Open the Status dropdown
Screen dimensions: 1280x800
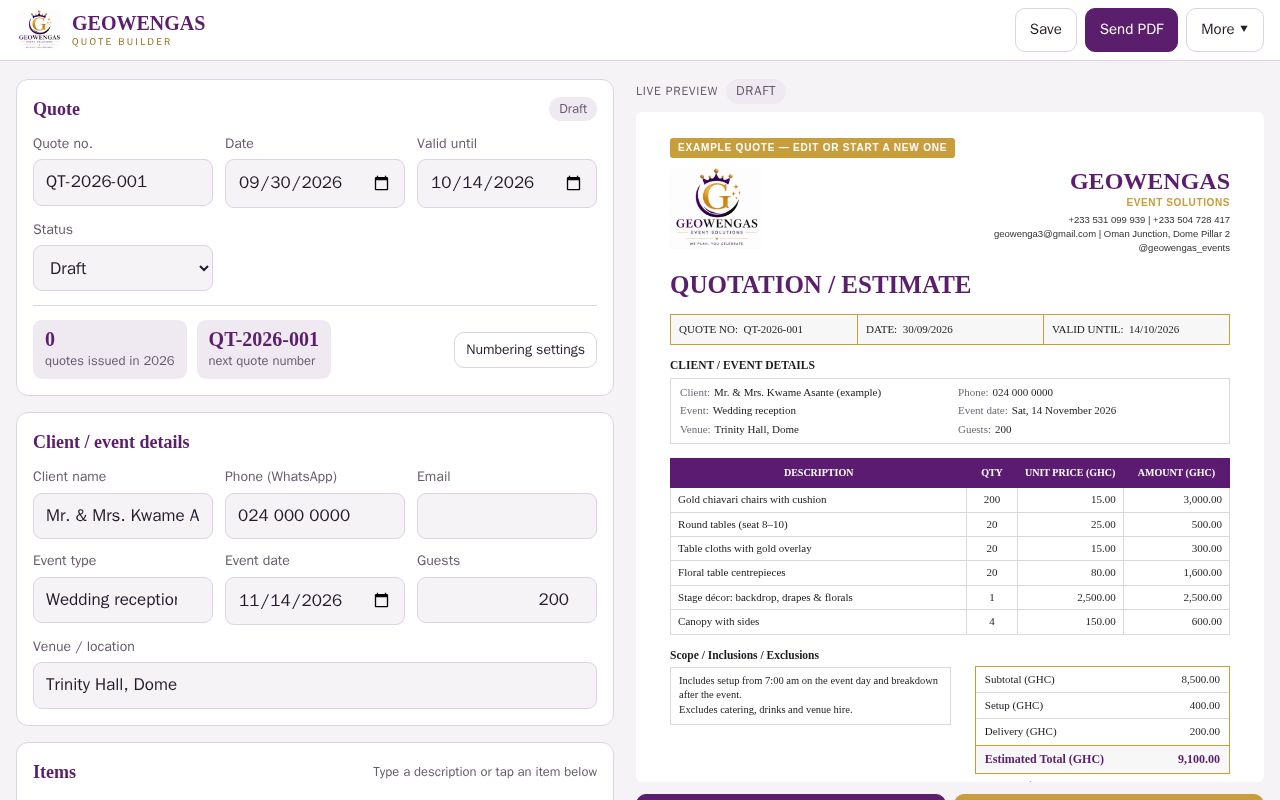tap(123, 268)
